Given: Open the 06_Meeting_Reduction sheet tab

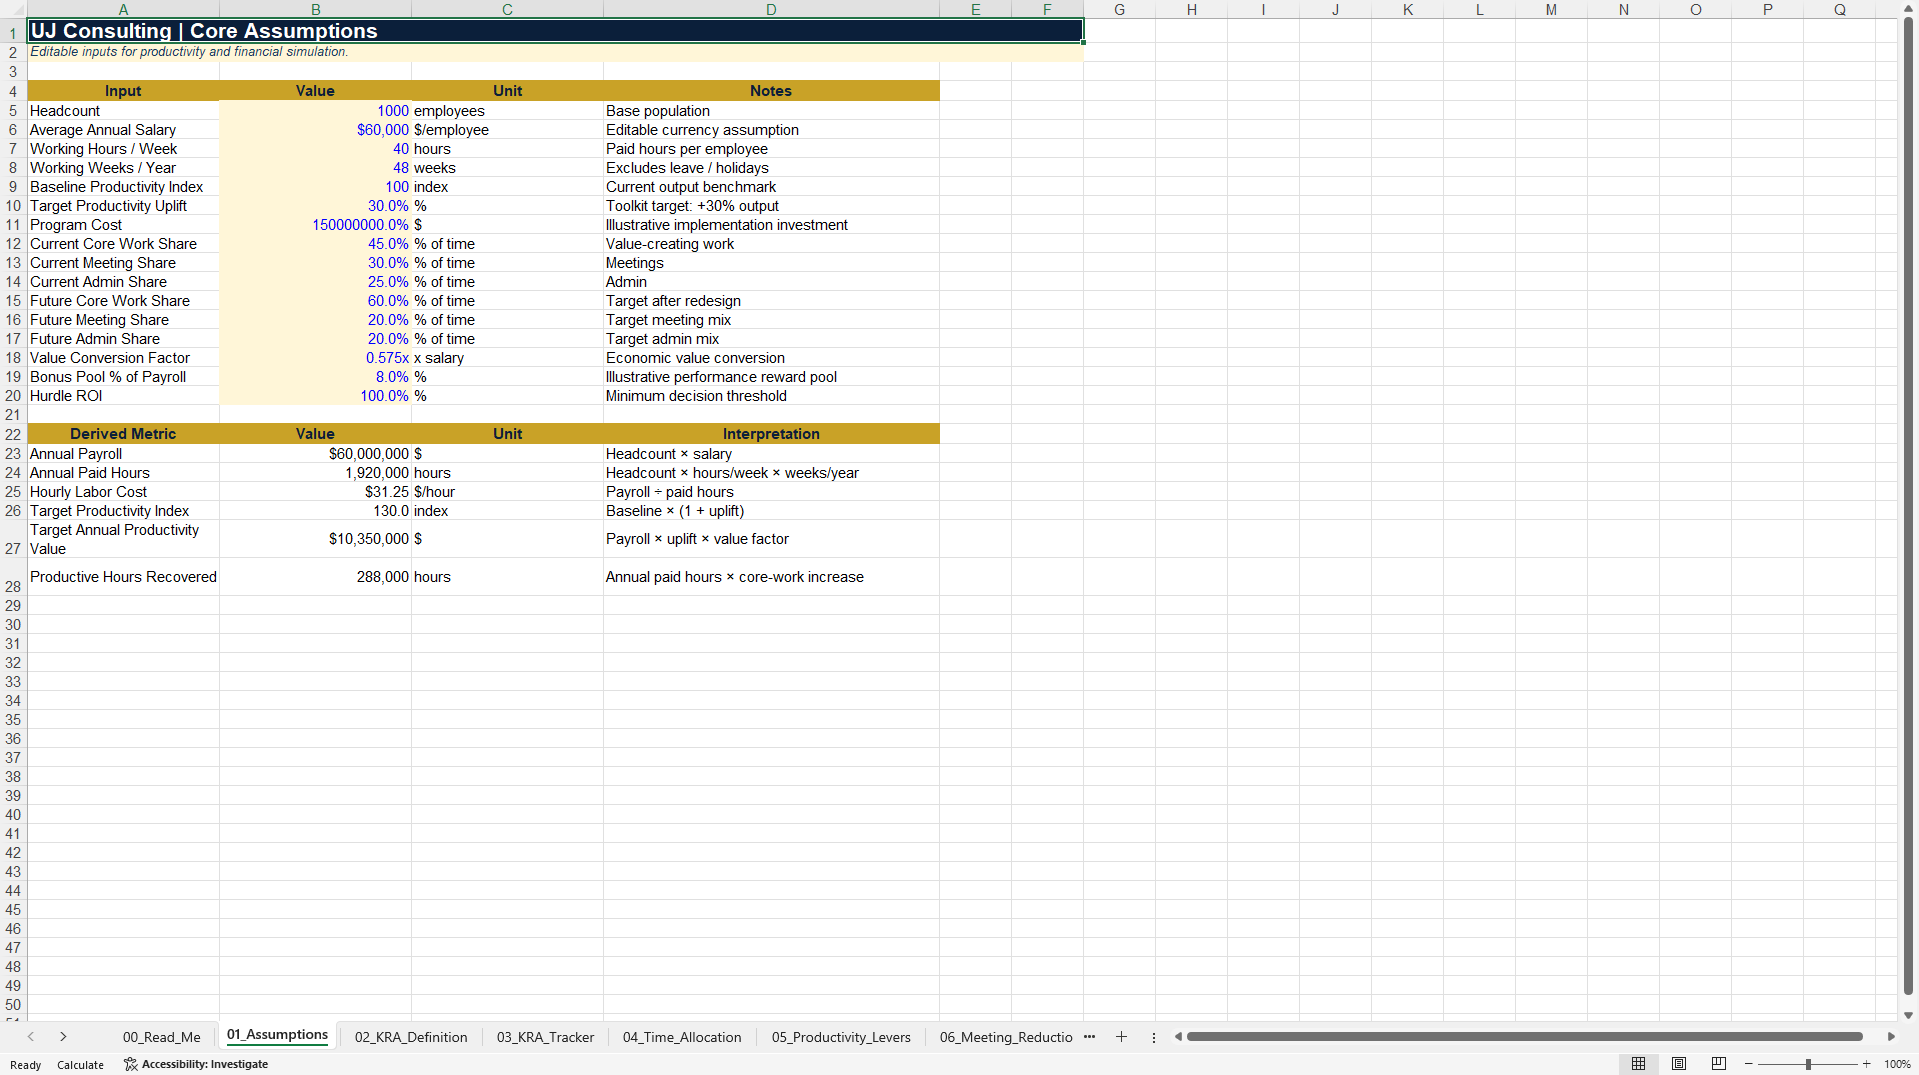Looking at the screenshot, I should pyautogui.click(x=1006, y=1037).
